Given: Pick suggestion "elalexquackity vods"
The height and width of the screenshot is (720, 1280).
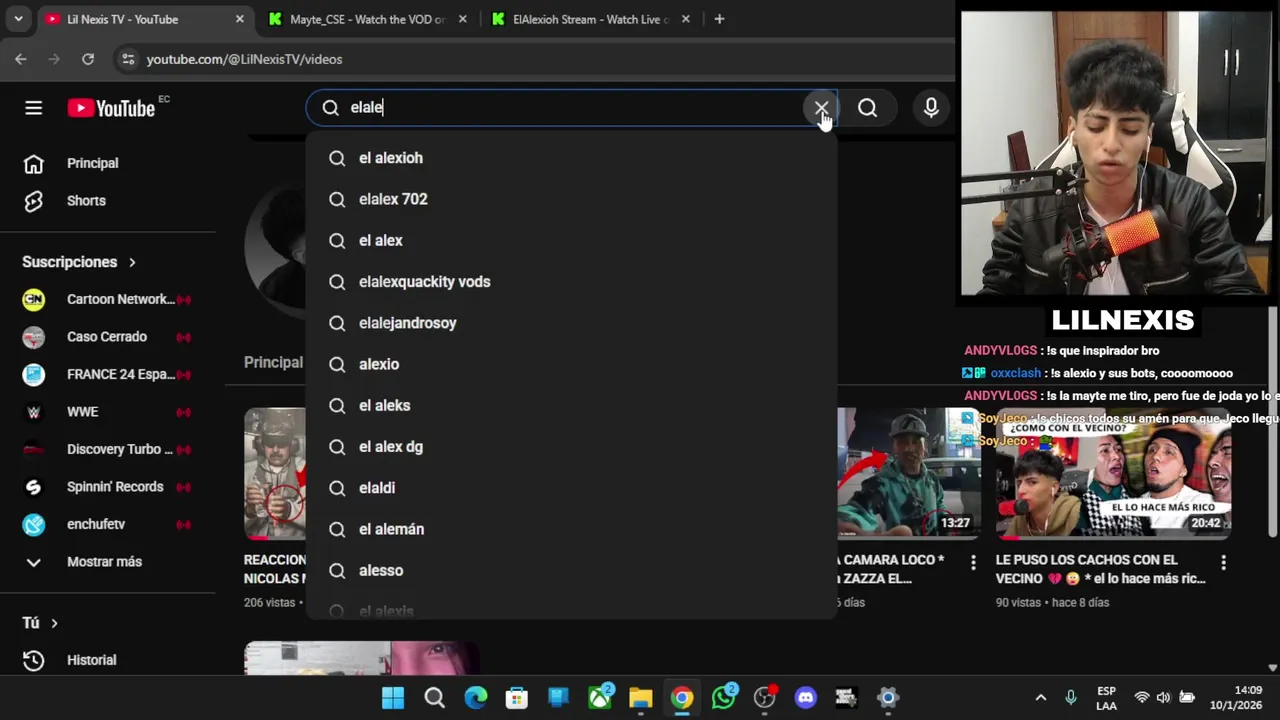Looking at the screenshot, I should tap(571, 282).
